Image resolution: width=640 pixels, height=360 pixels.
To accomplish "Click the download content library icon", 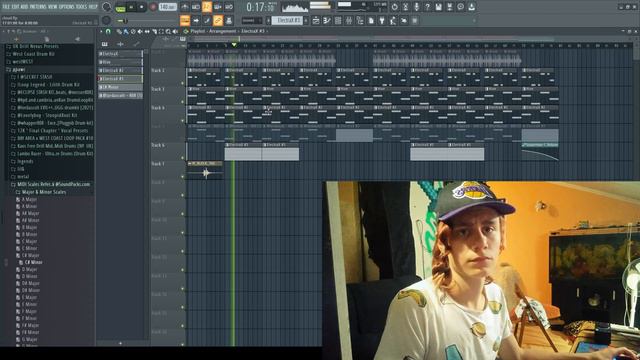I will pyautogui.click(x=471, y=7).
